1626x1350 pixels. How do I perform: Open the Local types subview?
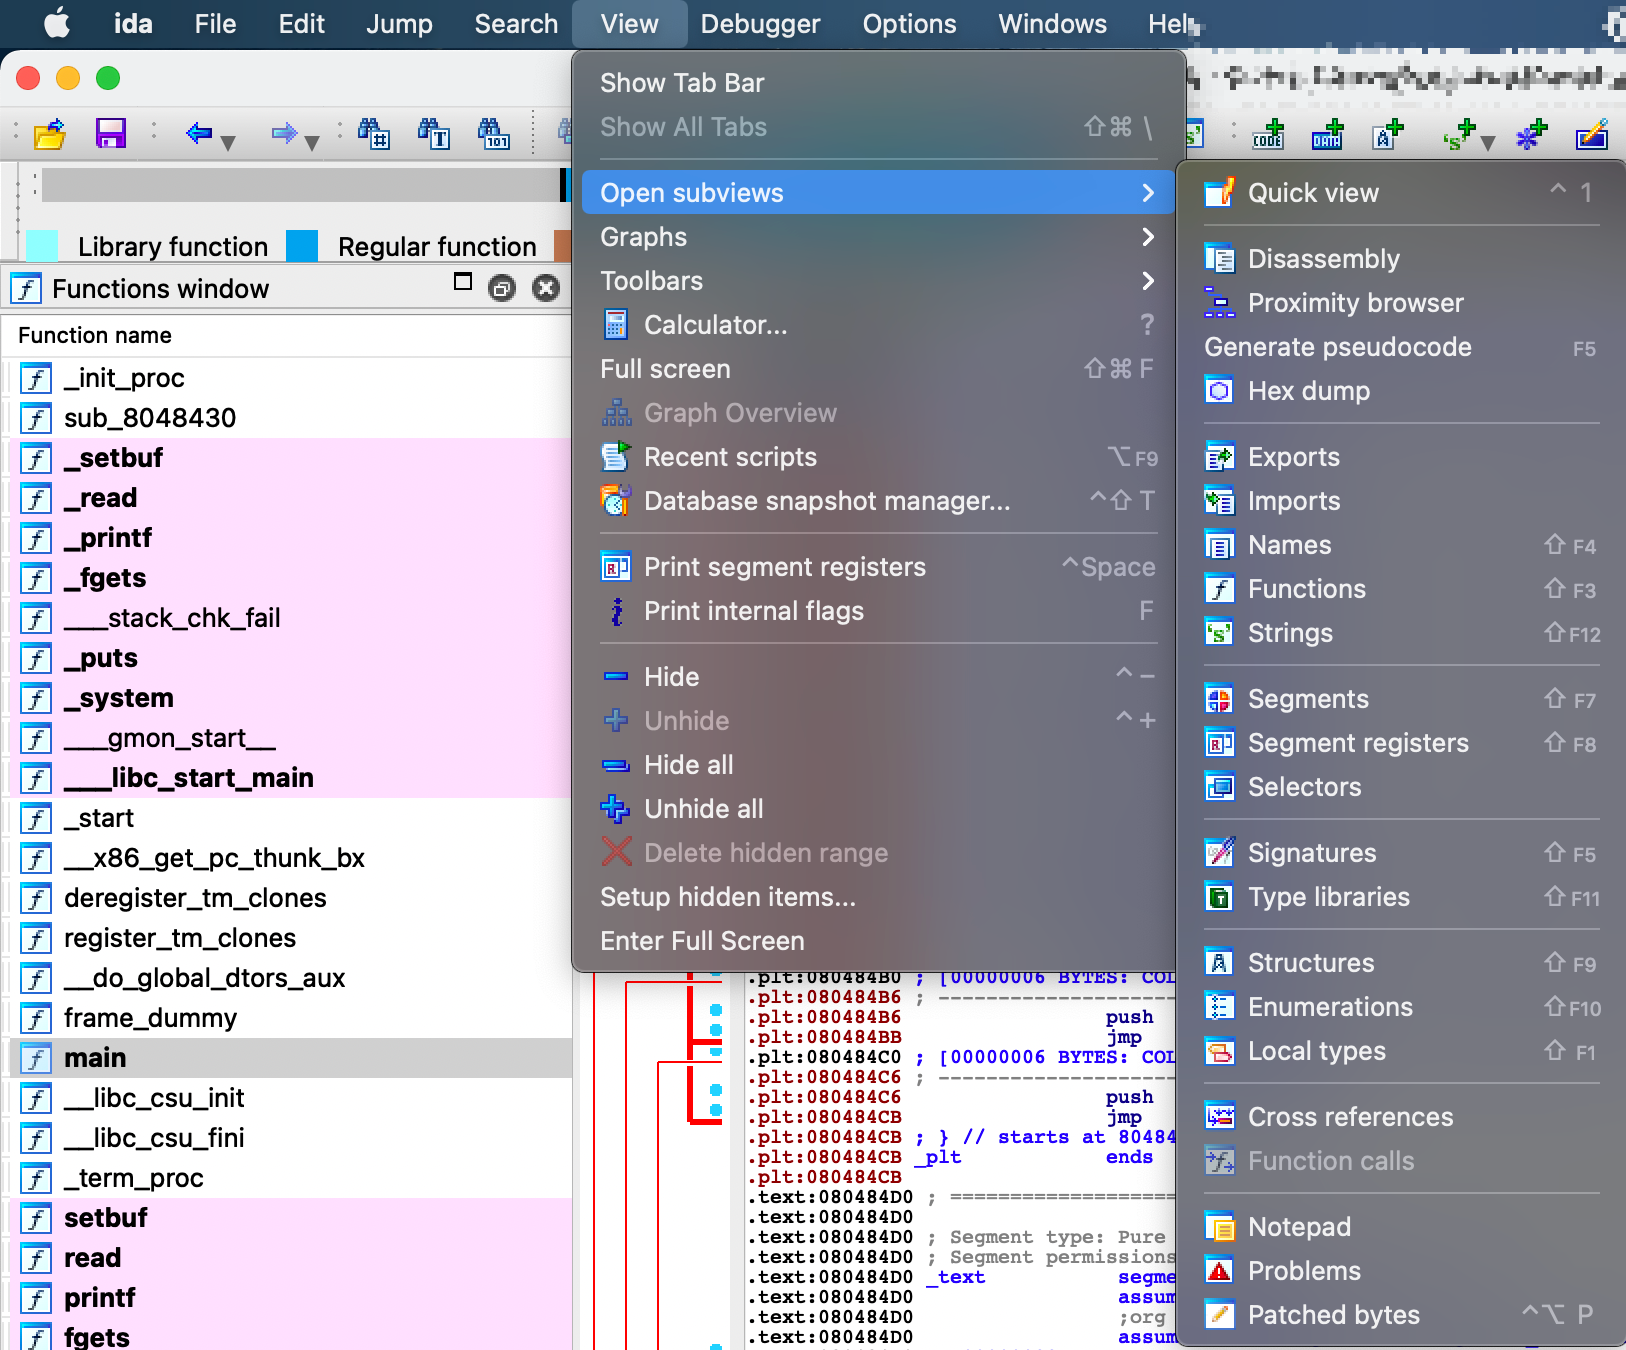coord(1402,1051)
